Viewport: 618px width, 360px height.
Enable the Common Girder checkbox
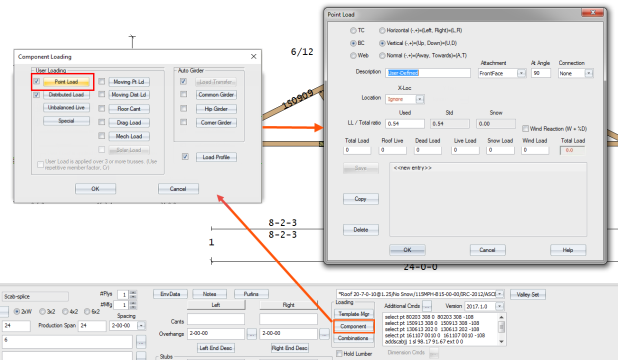184,95
